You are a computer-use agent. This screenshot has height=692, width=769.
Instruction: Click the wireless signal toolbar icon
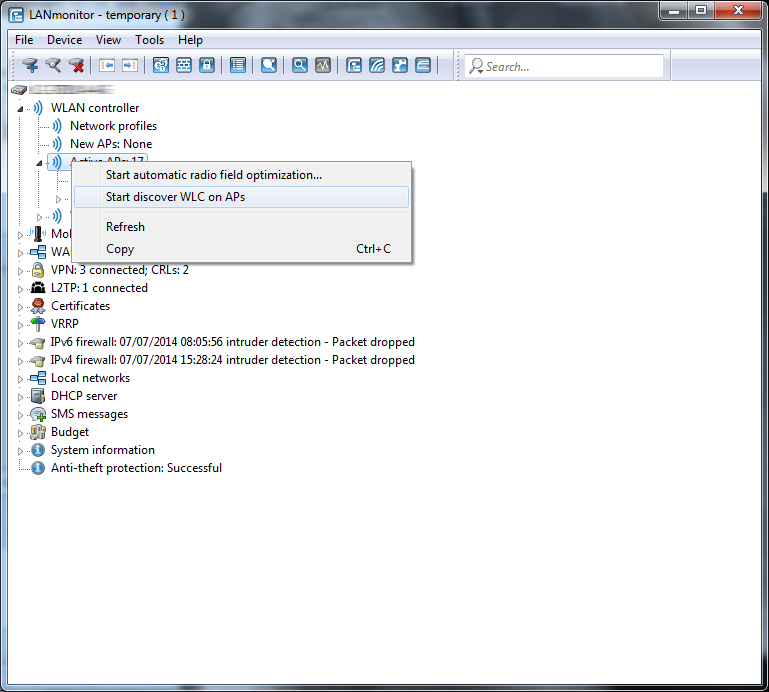pos(377,66)
